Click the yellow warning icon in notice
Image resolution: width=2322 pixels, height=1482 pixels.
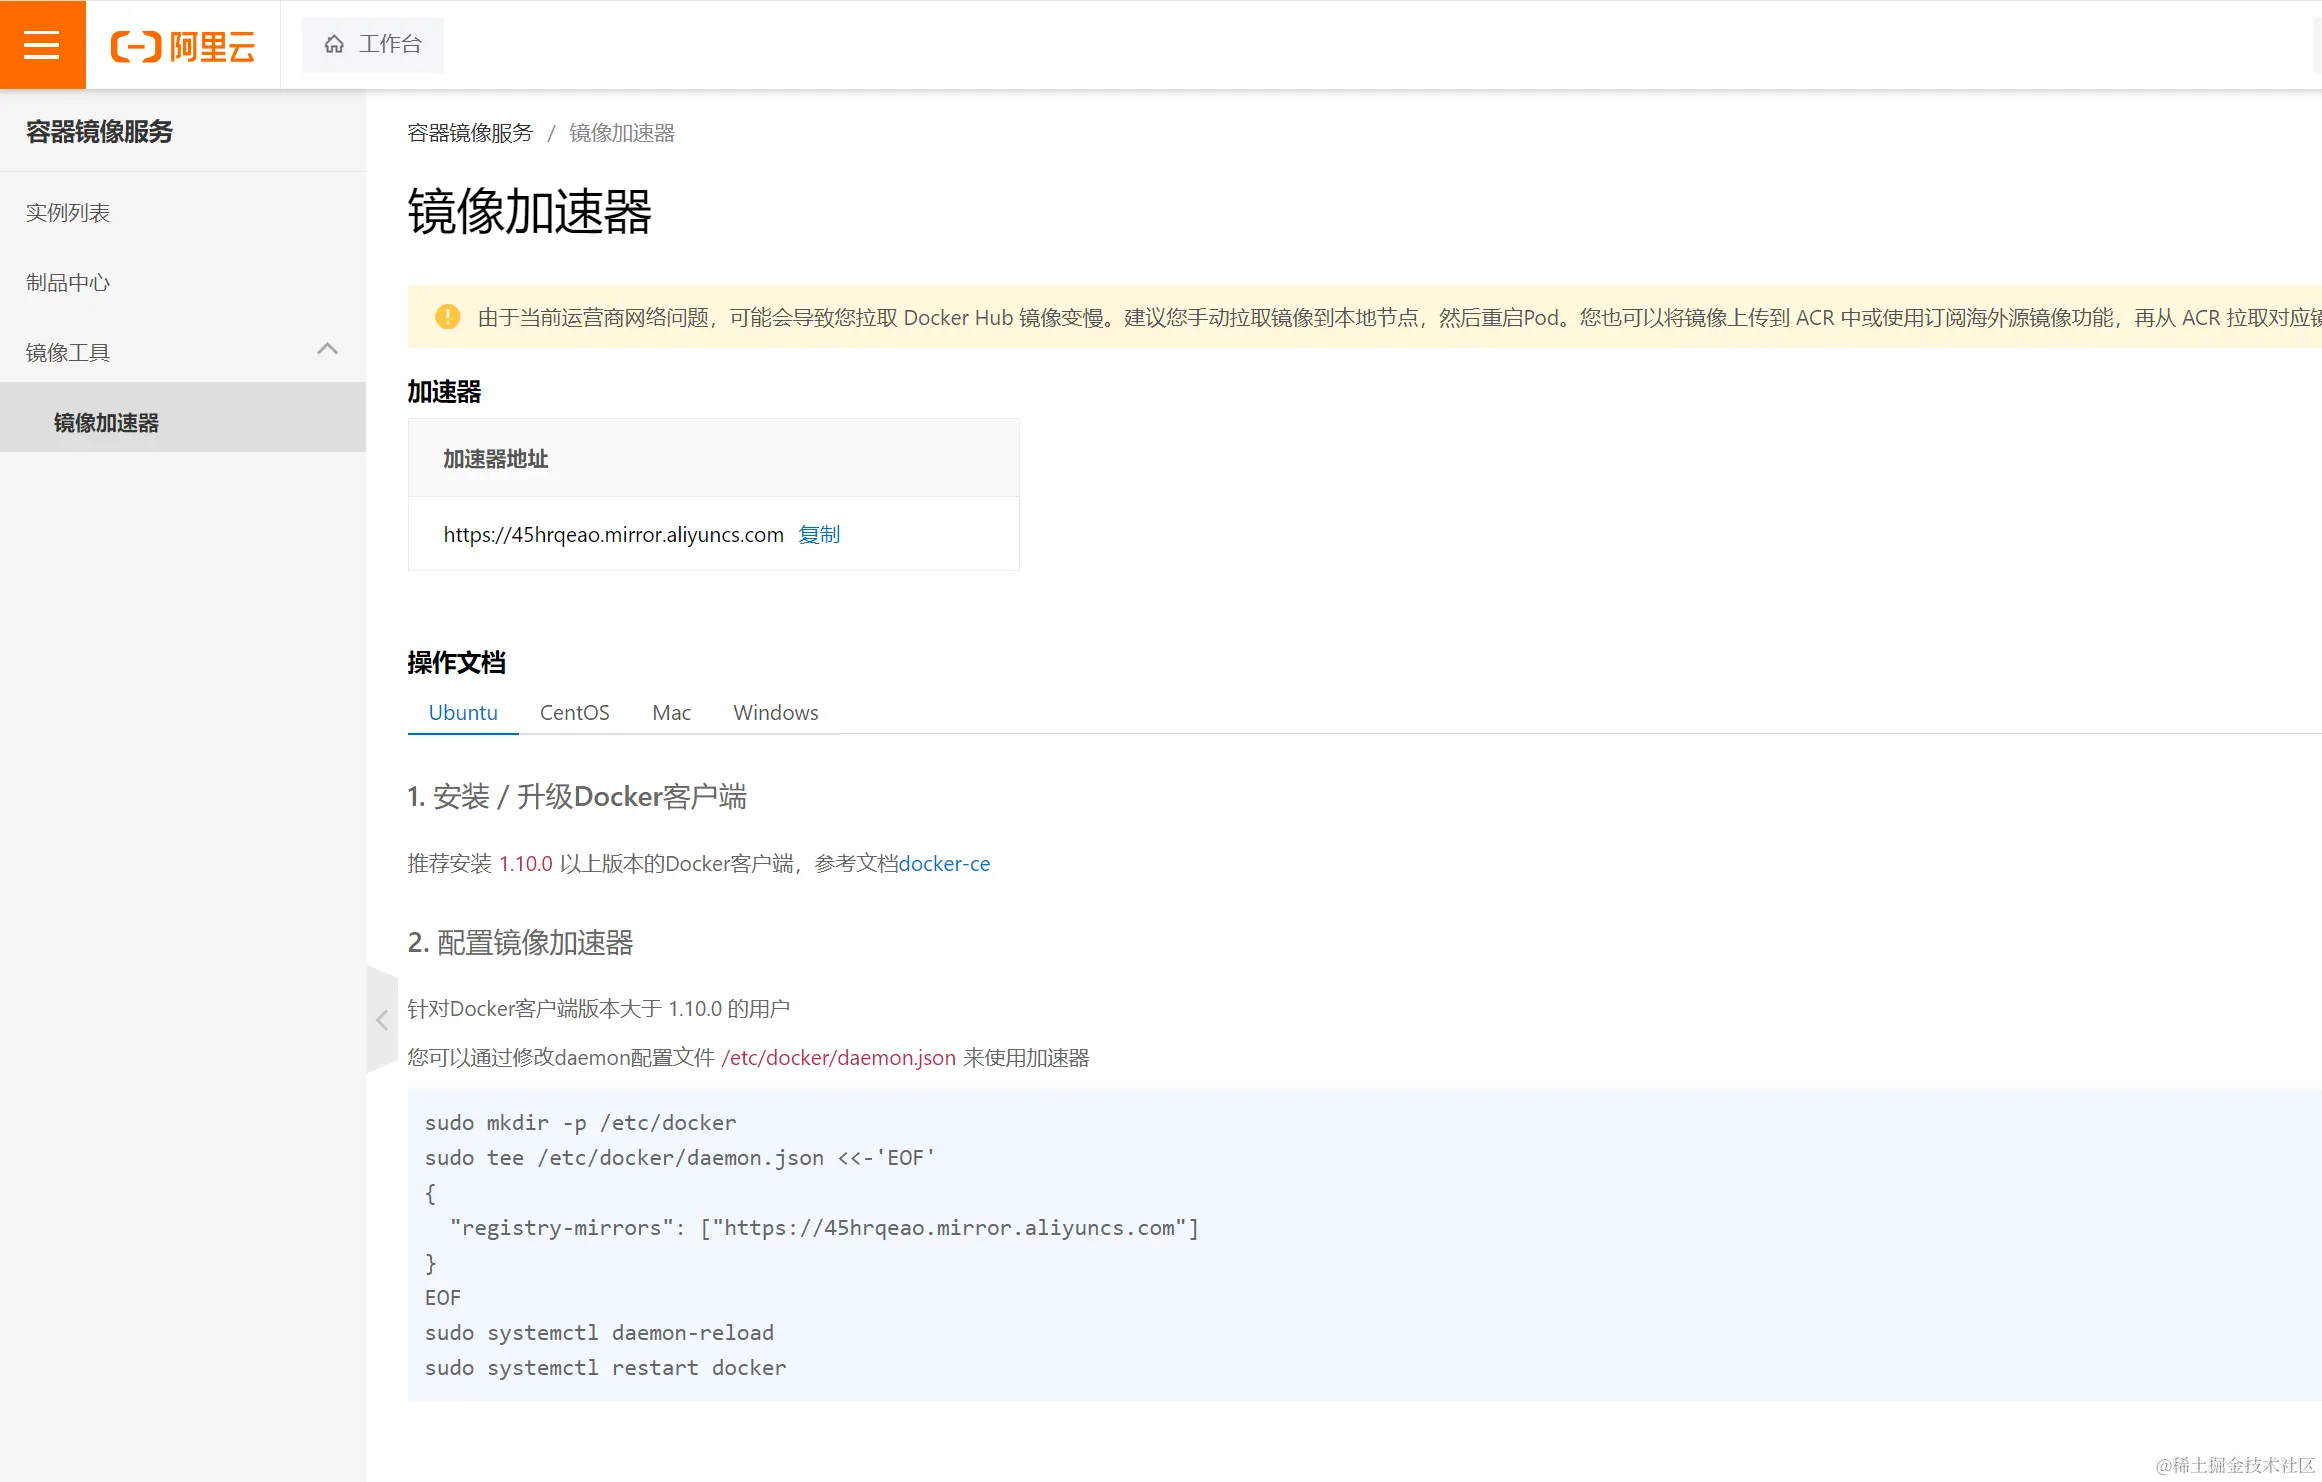(x=448, y=317)
